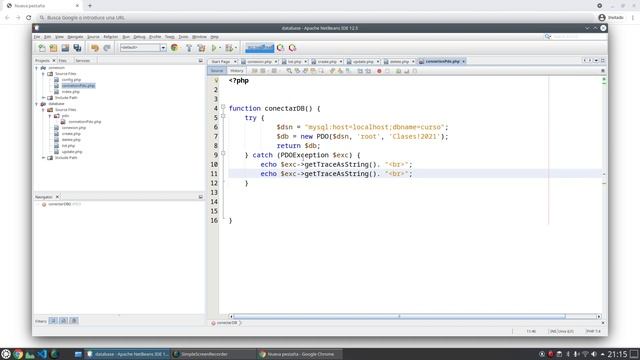Click the conectarDB breadcrumb below the editor
The image size is (640, 360).
227,323
